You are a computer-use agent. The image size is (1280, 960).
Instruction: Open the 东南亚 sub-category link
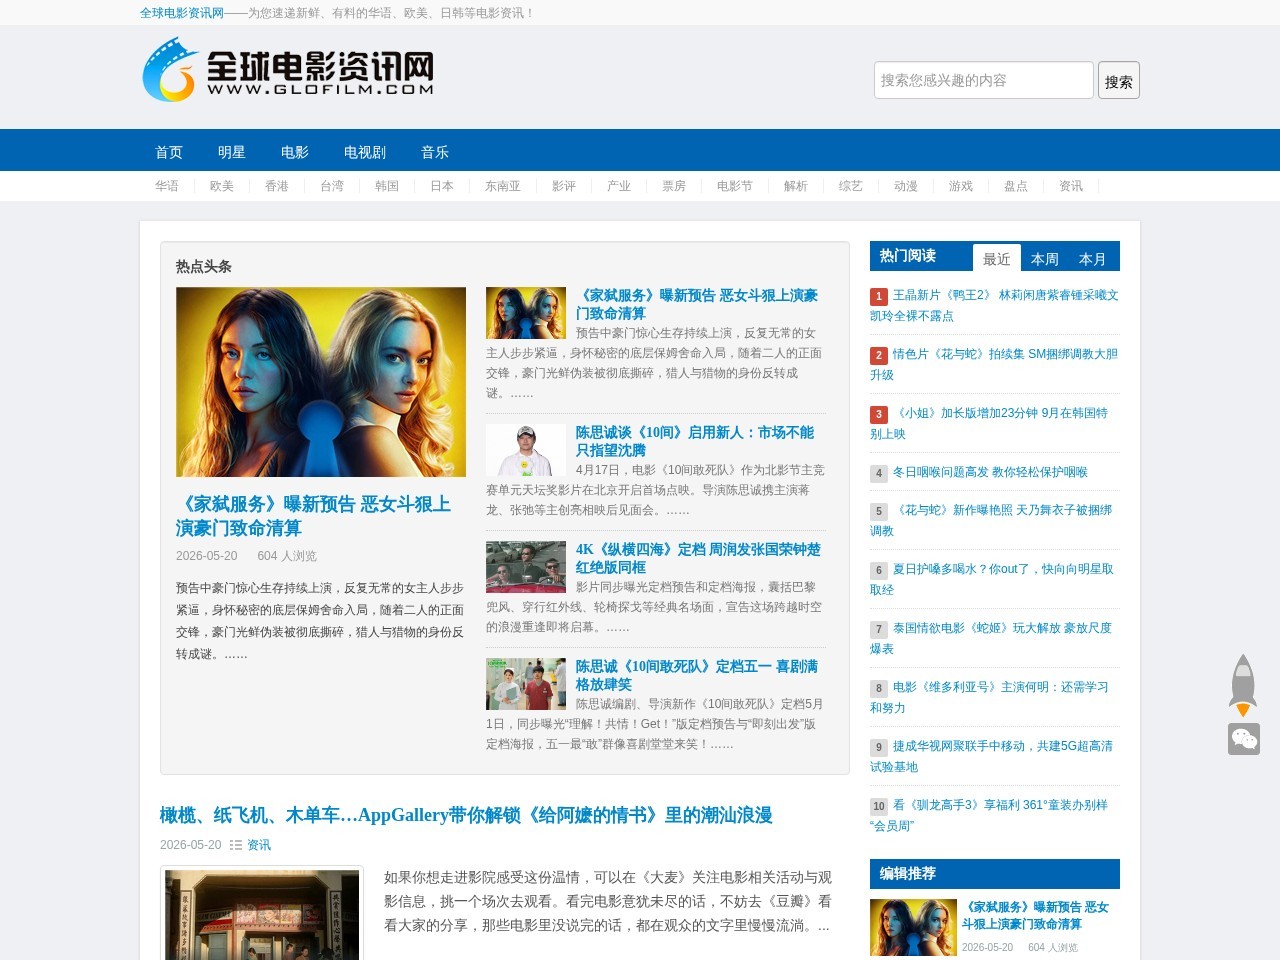click(503, 186)
